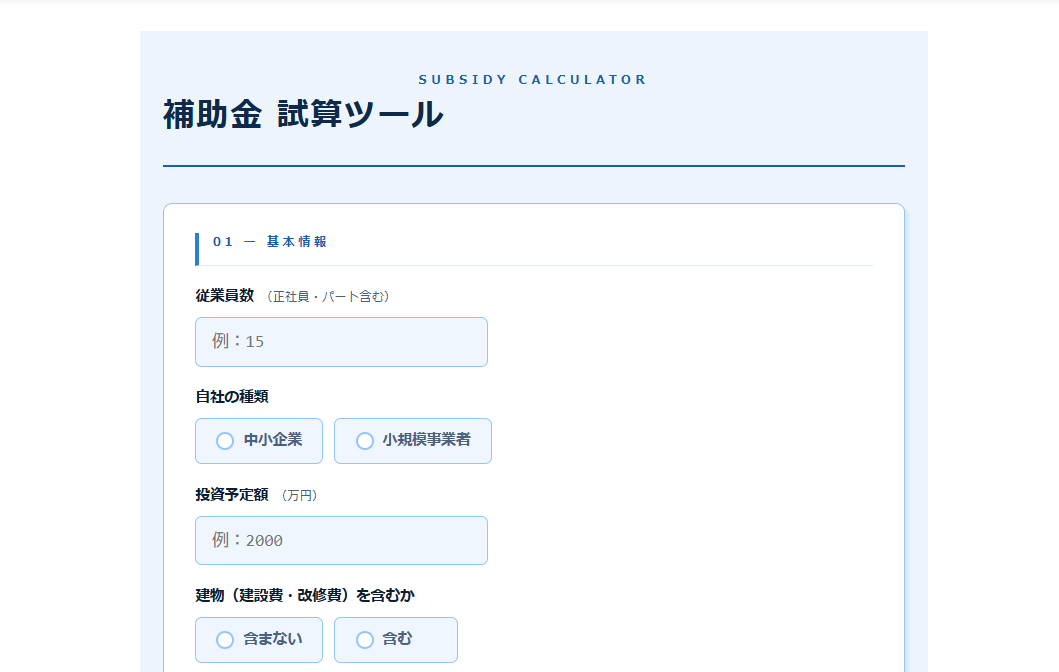Click the 投資予定額 investment amount field

(x=340, y=540)
